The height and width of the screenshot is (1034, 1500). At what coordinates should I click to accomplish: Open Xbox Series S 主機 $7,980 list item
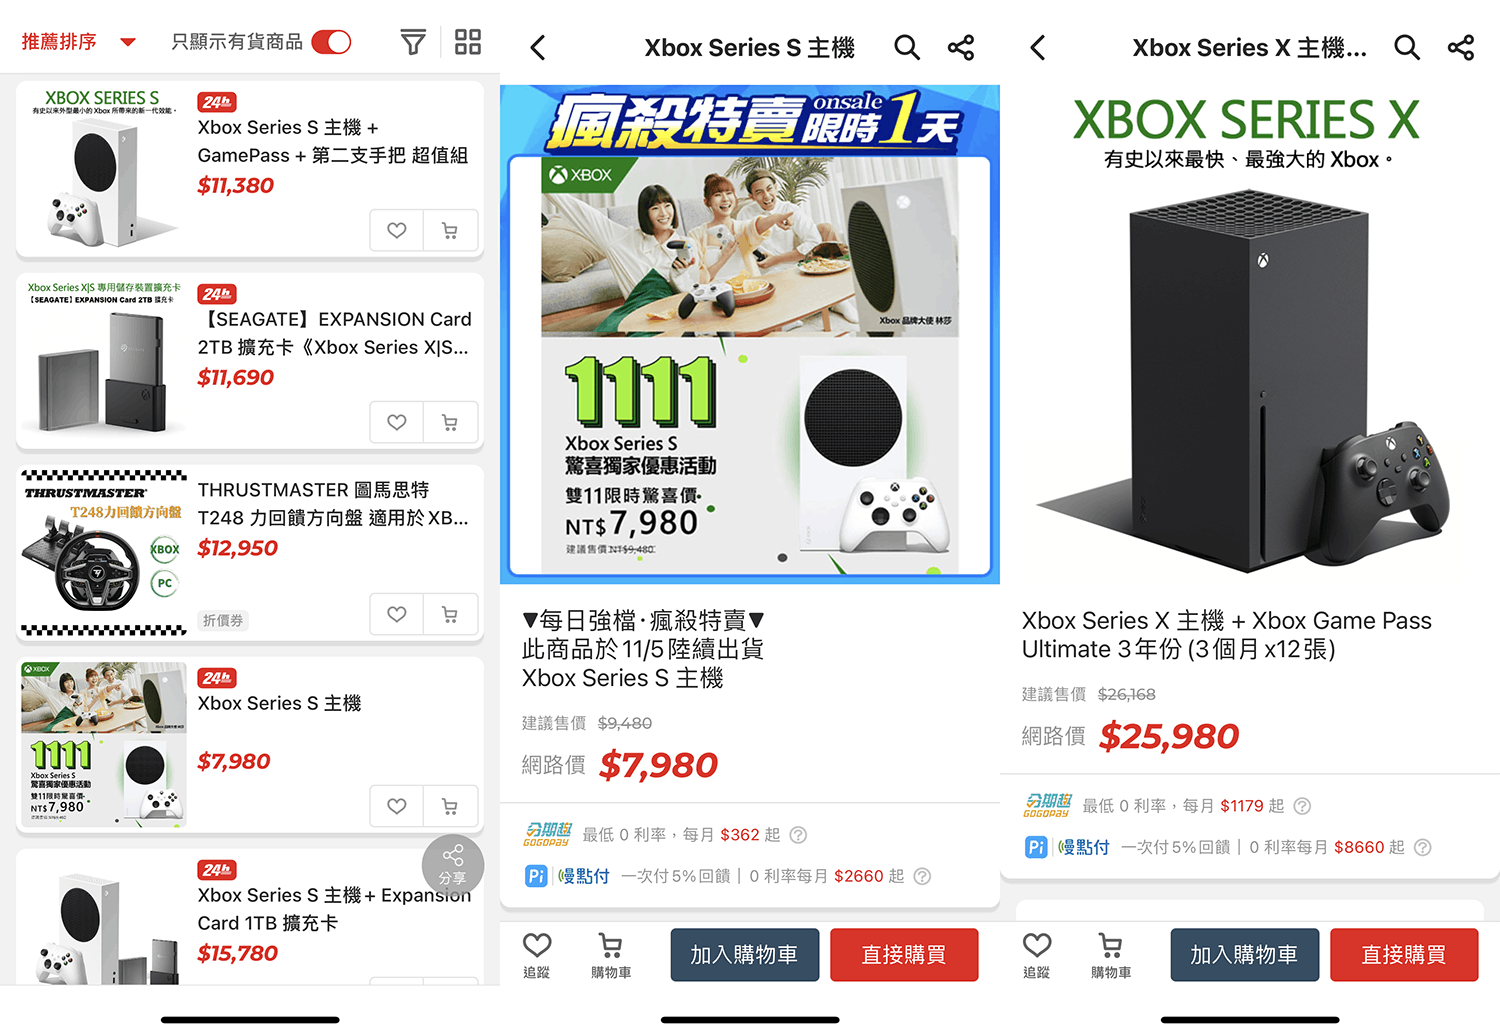pos(250,745)
